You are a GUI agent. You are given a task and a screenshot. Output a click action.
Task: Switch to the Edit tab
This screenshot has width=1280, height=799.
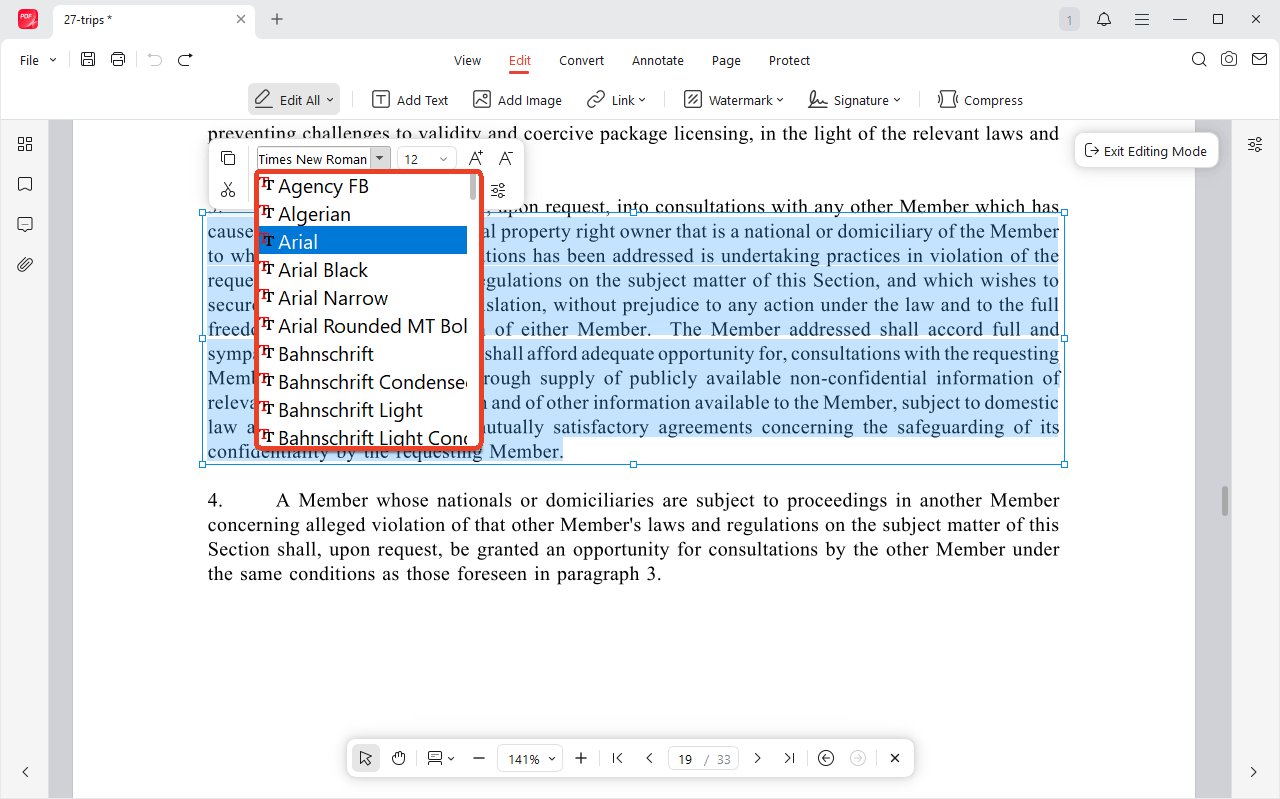[x=519, y=60]
